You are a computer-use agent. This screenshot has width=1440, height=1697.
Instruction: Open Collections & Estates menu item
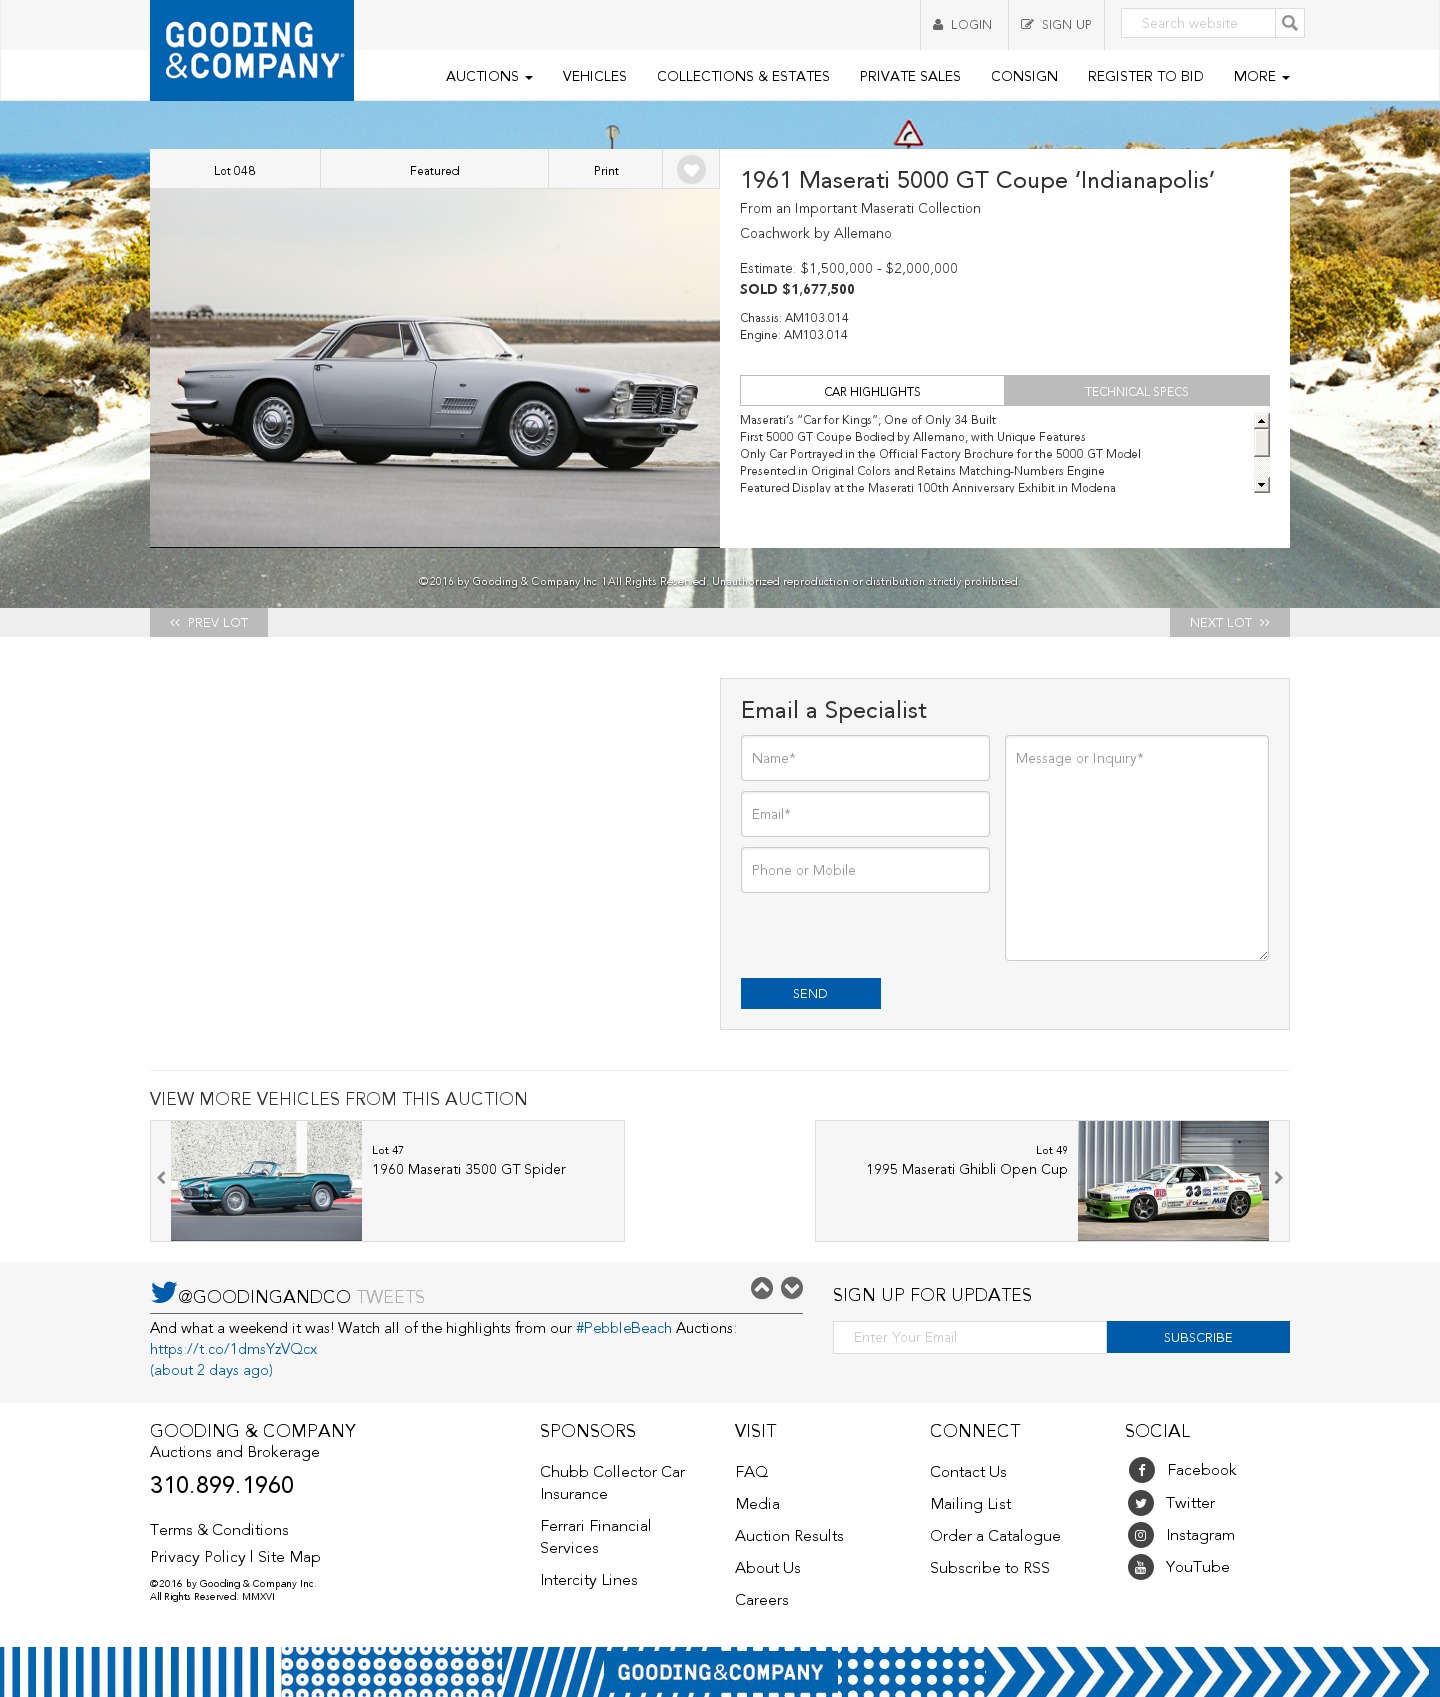point(743,76)
